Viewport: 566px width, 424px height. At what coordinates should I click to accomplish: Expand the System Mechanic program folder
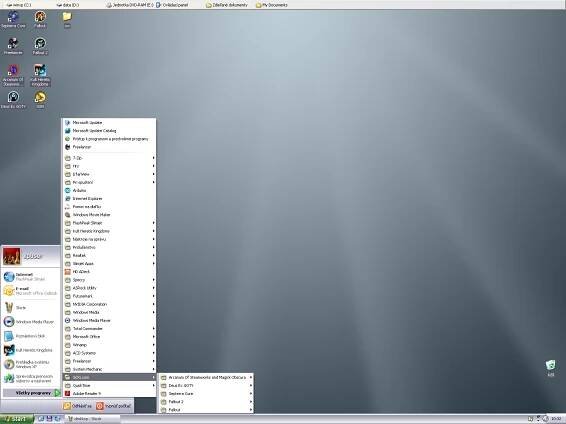tap(110, 369)
